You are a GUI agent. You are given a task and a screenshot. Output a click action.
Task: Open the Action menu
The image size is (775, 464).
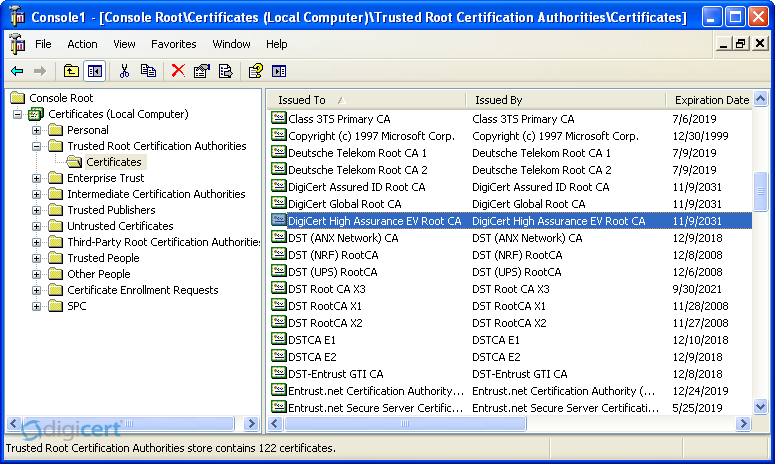pos(82,44)
